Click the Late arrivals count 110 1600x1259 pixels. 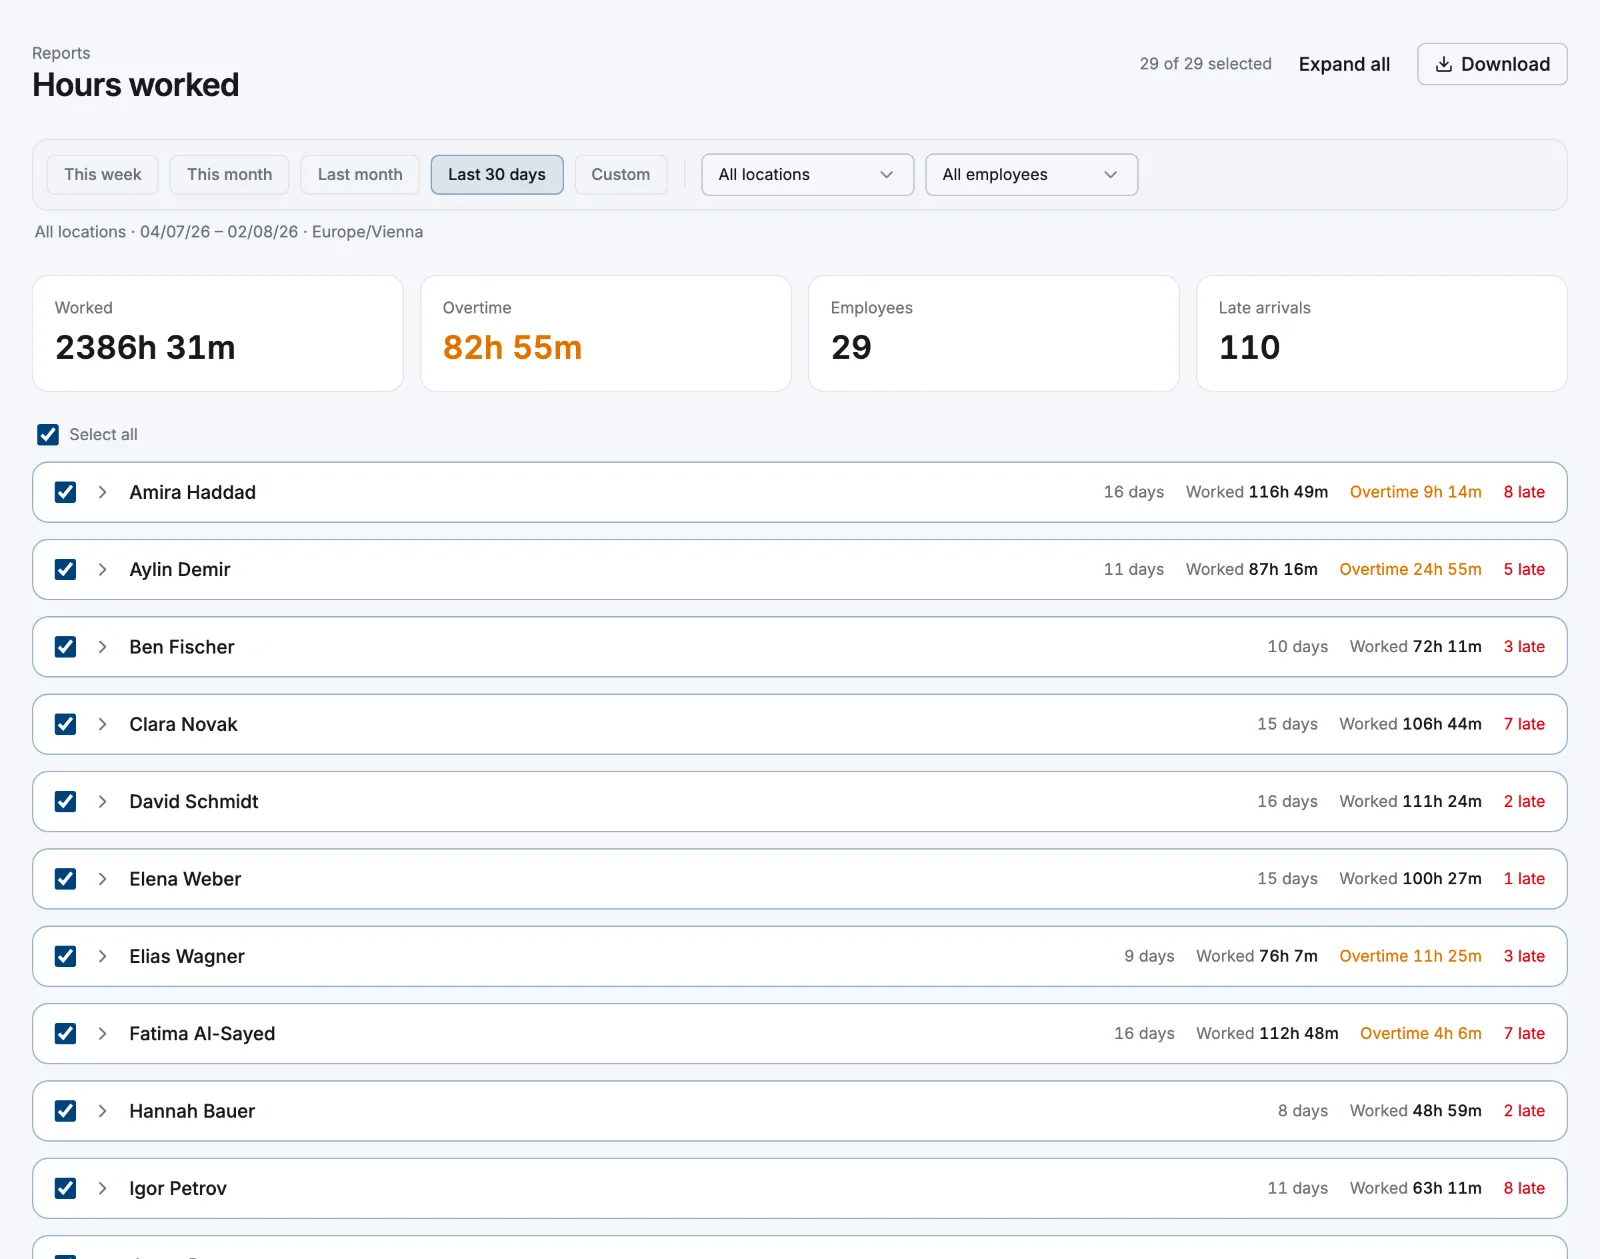[x=1249, y=347]
